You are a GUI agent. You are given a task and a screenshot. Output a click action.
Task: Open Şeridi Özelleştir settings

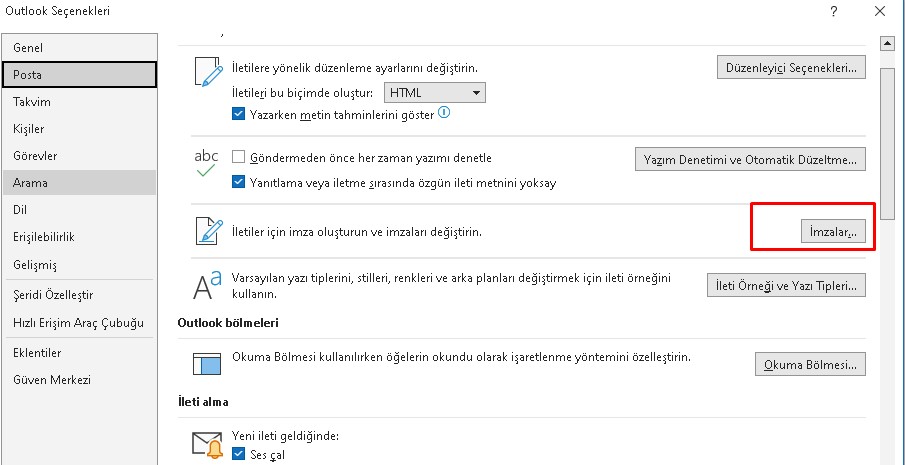click(x=79, y=295)
